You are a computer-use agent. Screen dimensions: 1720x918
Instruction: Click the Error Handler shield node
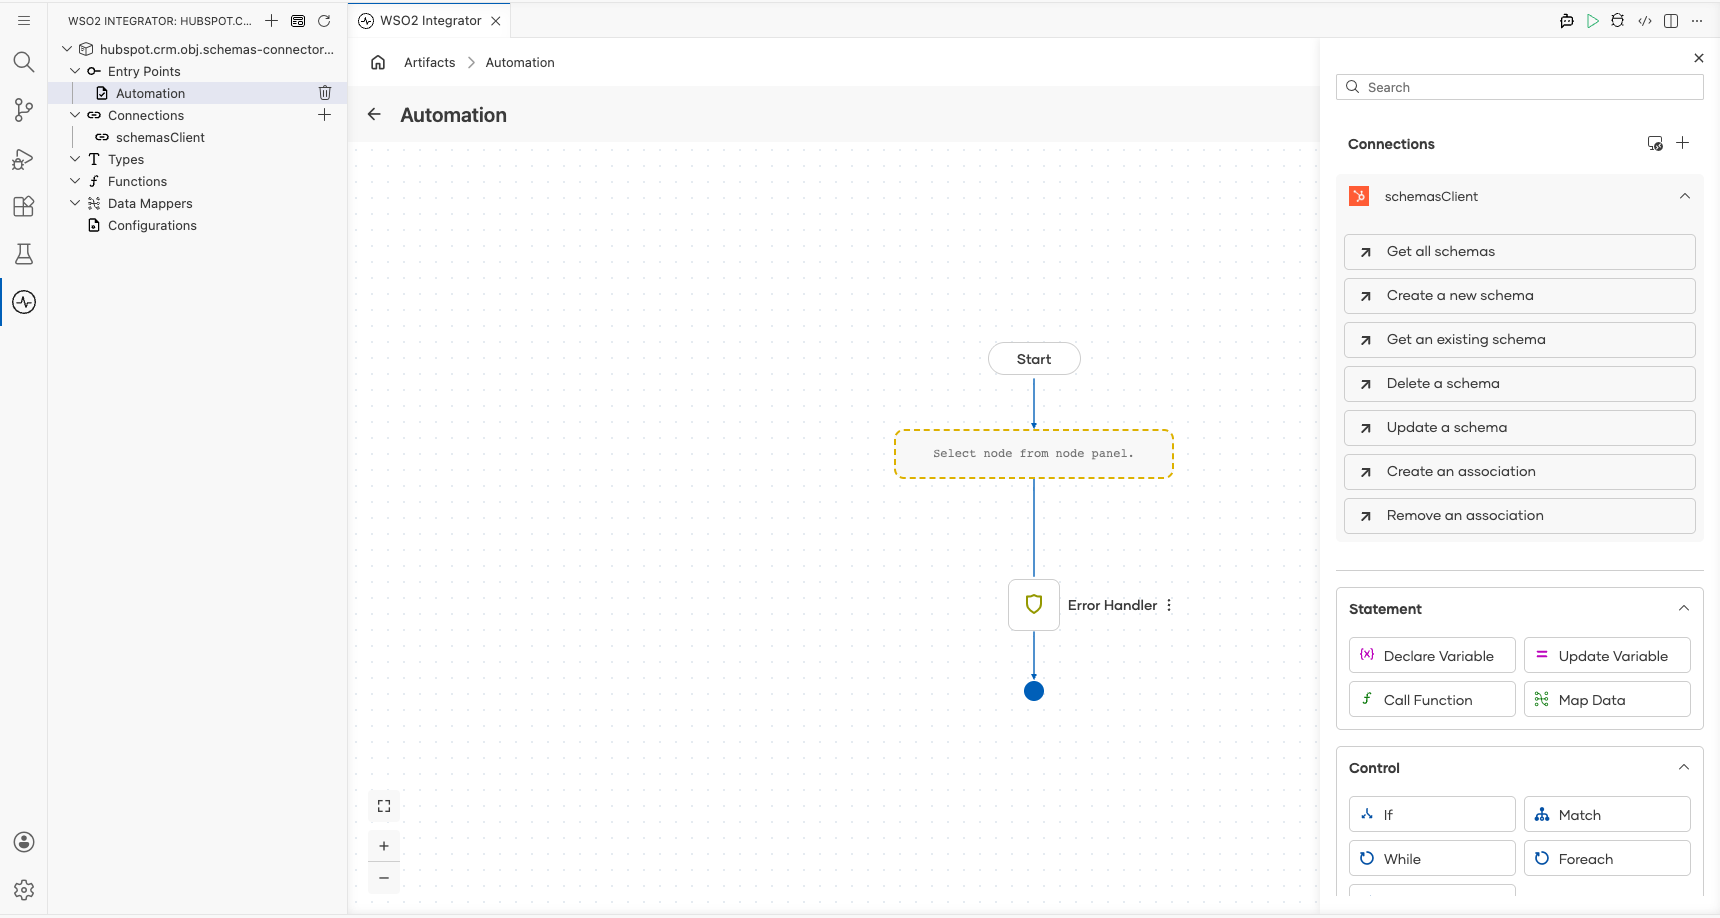coord(1034,605)
